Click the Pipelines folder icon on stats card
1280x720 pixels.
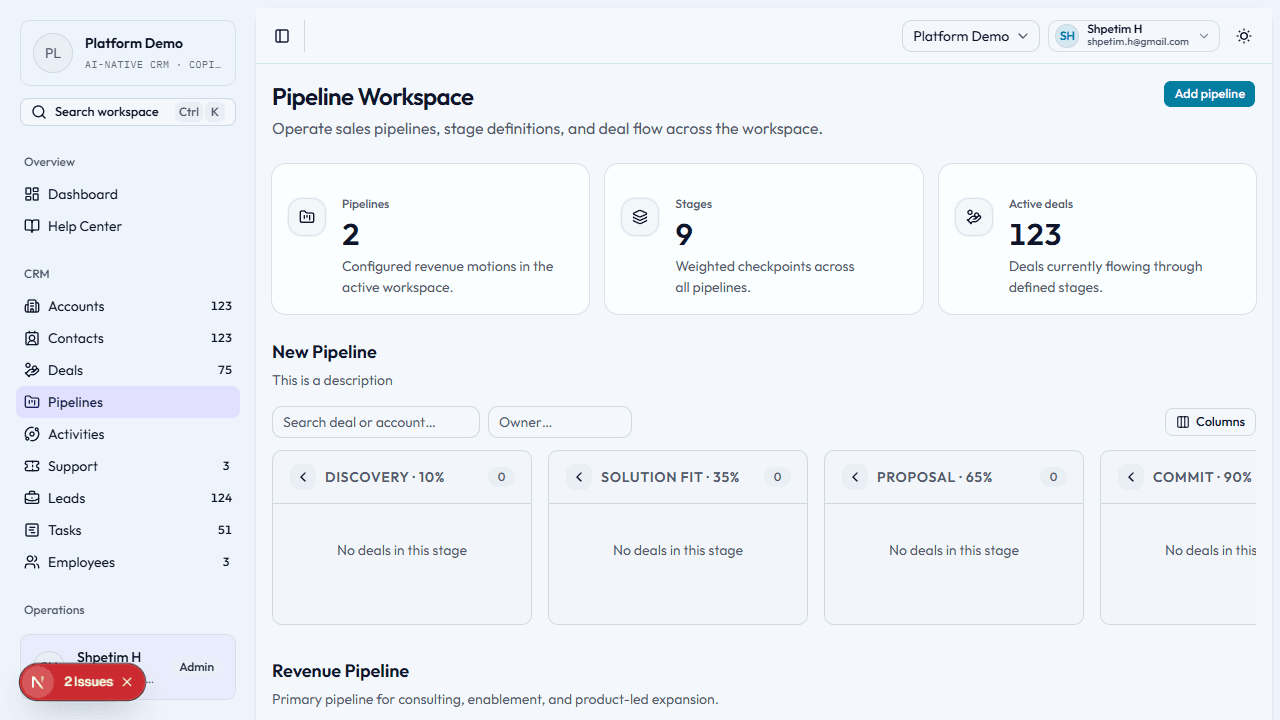306,216
